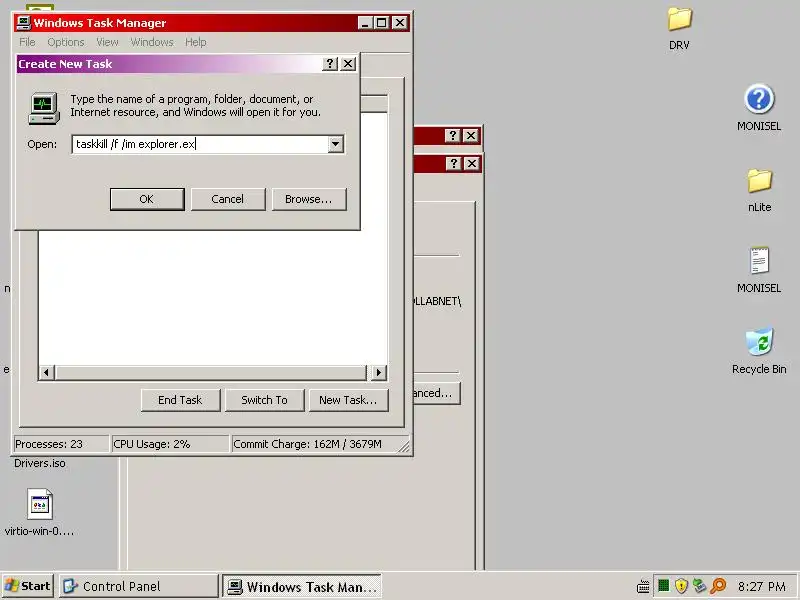The width and height of the screenshot is (800, 600).
Task: Open the View menu in Task Manager
Action: pos(107,42)
